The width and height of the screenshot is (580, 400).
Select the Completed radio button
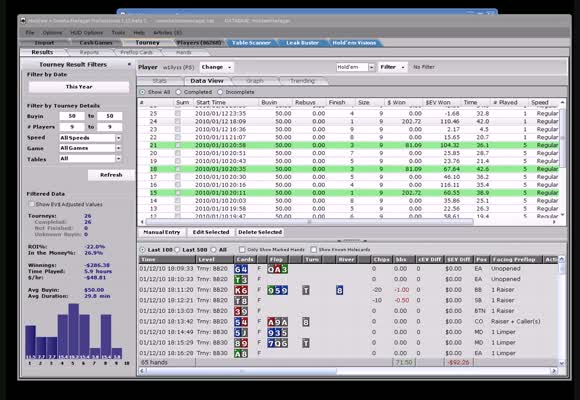click(x=179, y=92)
